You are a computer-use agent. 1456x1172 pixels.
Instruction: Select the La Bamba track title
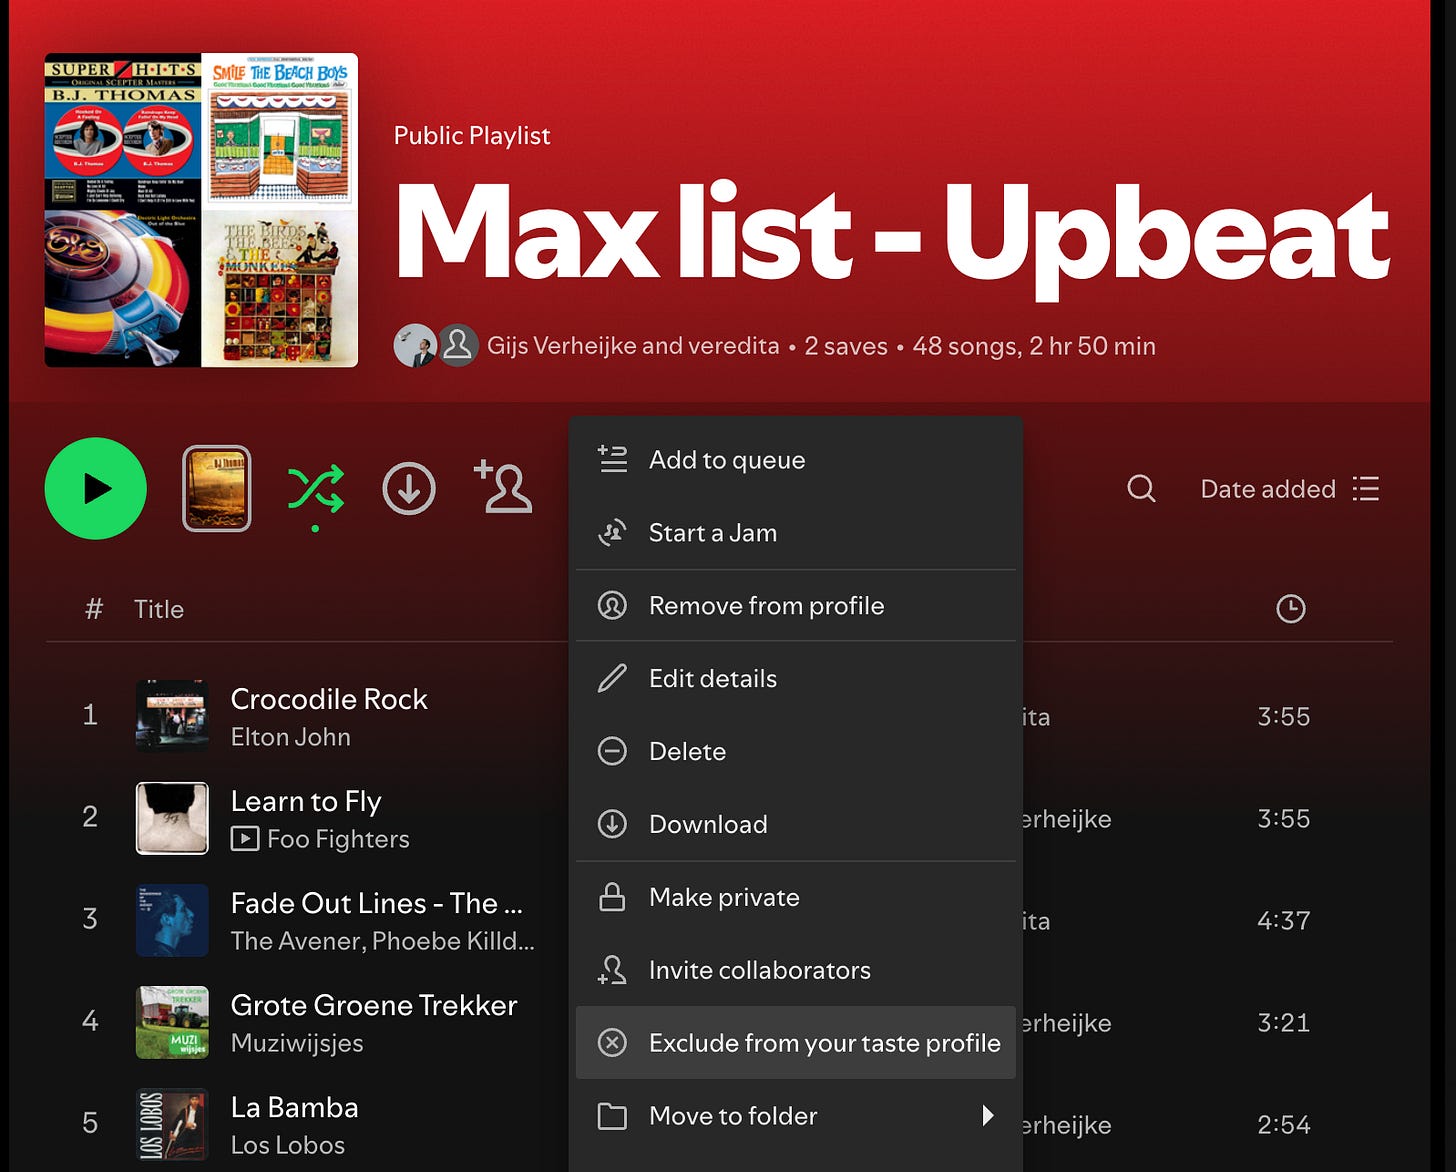tap(295, 1107)
